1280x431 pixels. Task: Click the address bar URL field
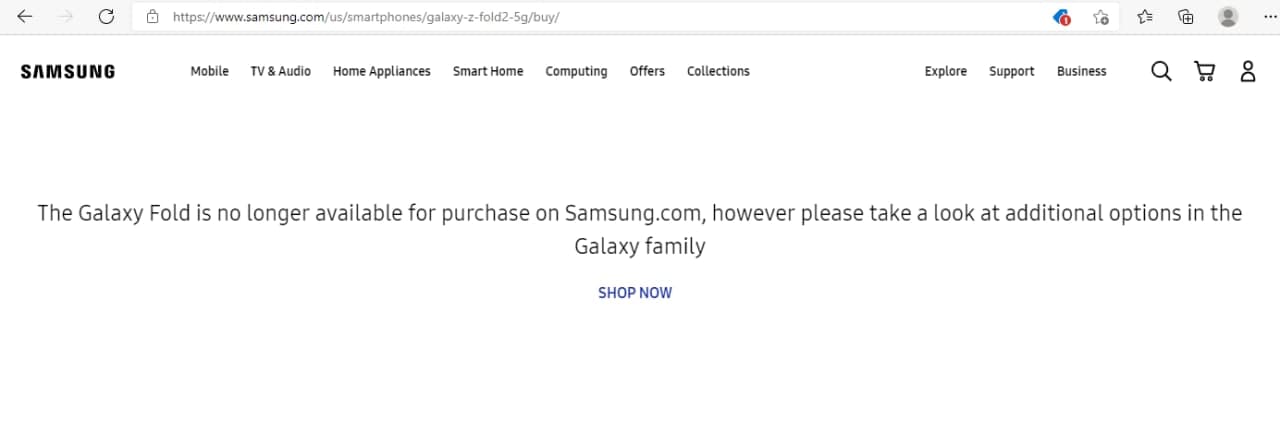pyautogui.click(x=600, y=17)
